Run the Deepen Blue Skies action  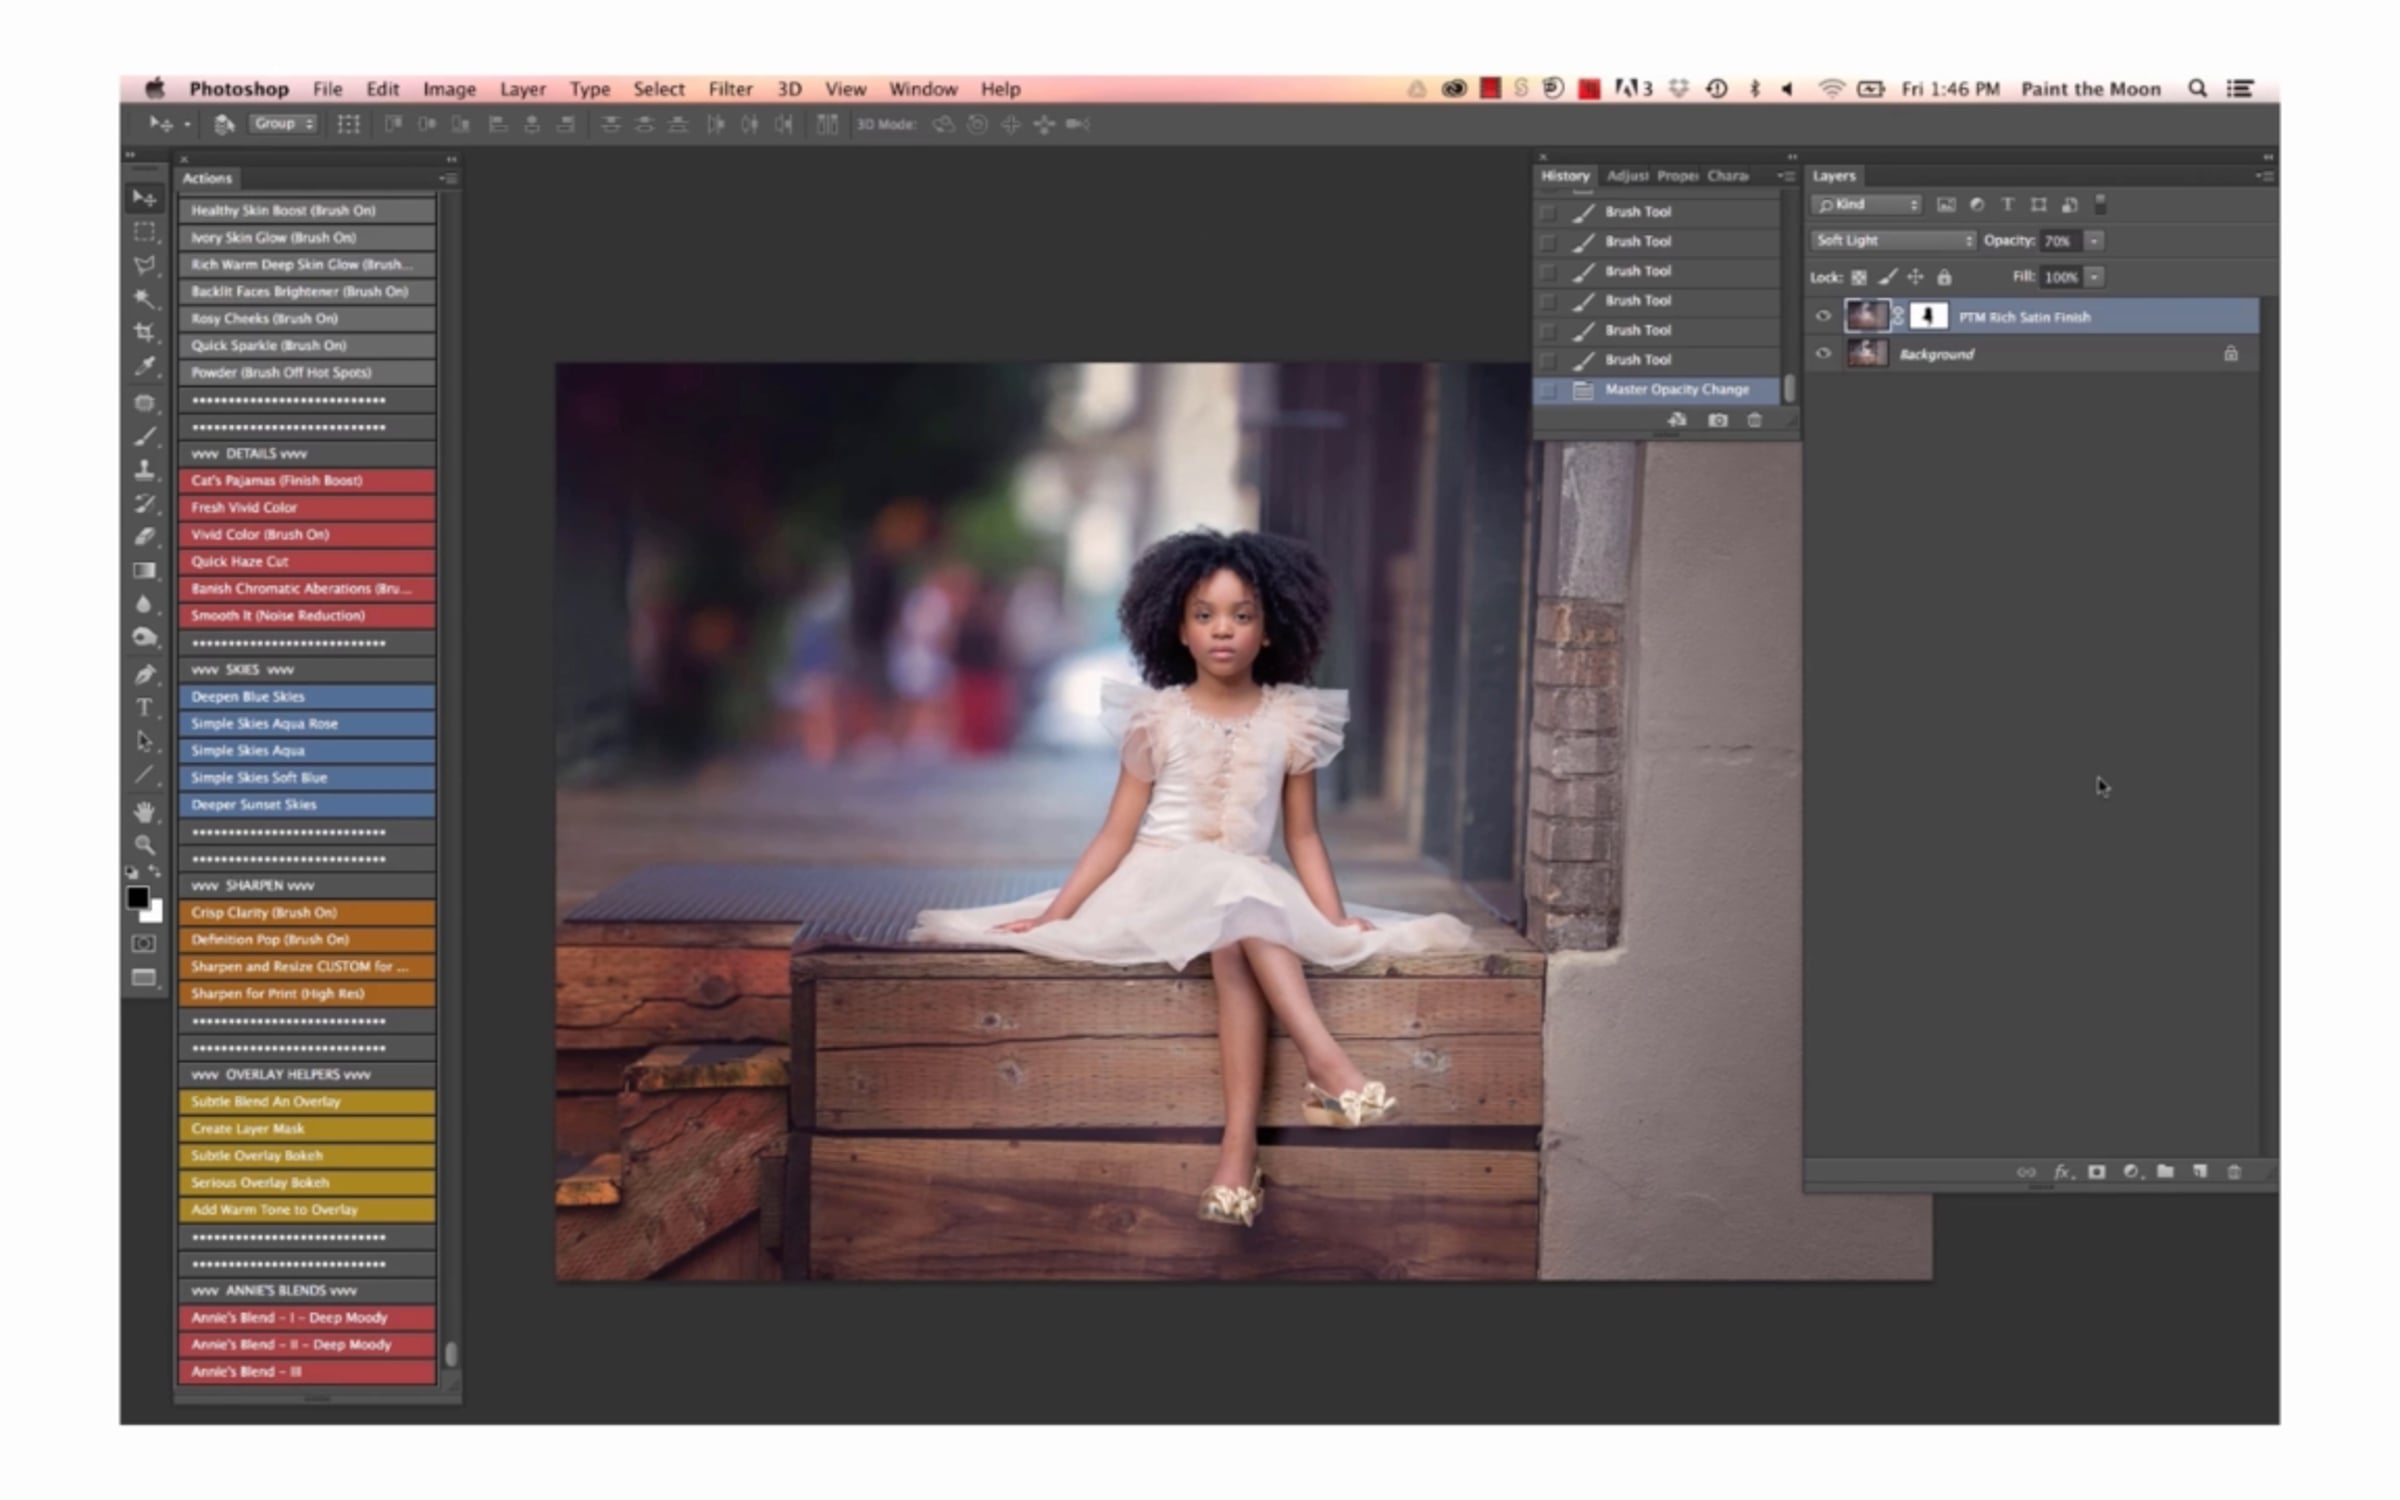(x=307, y=697)
